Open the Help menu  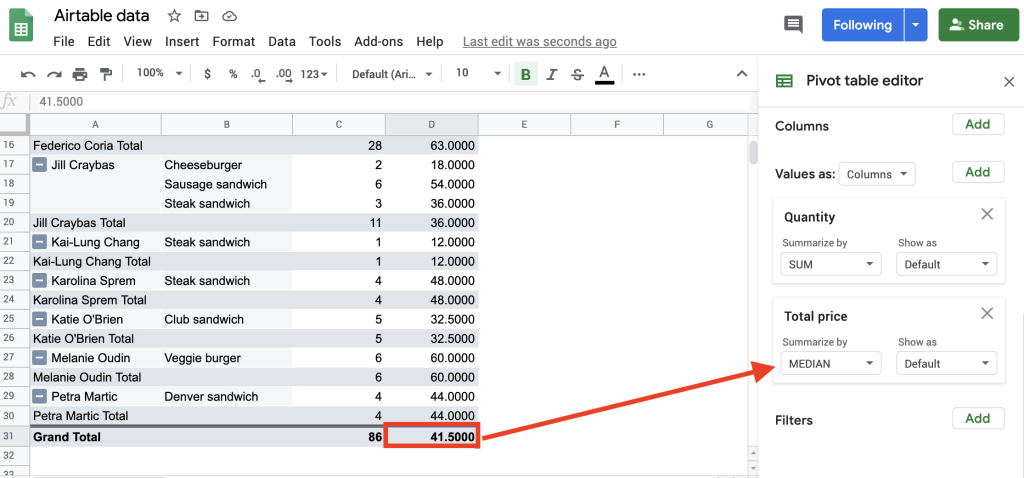(430, 42)
